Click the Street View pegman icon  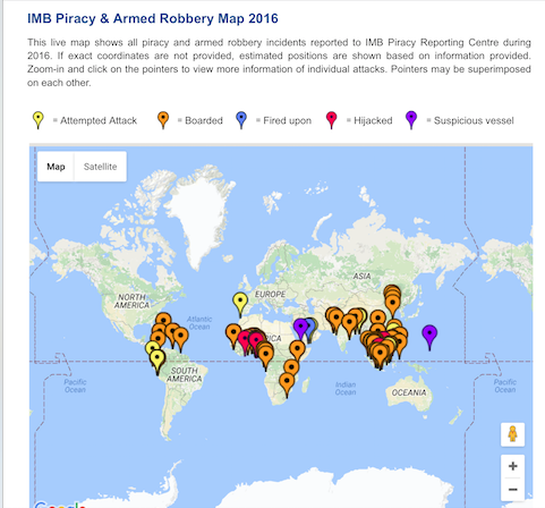point(513,434)
